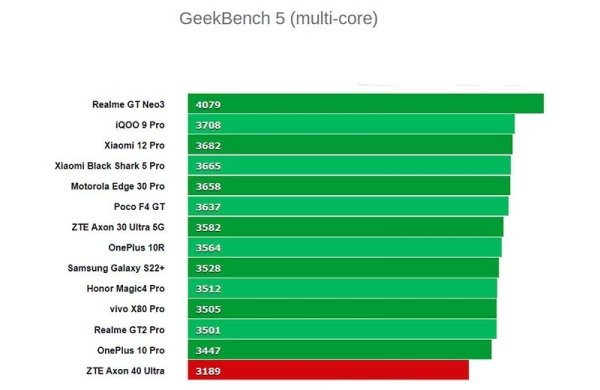Select the 3189 score on red bar

tap(208, 371)
